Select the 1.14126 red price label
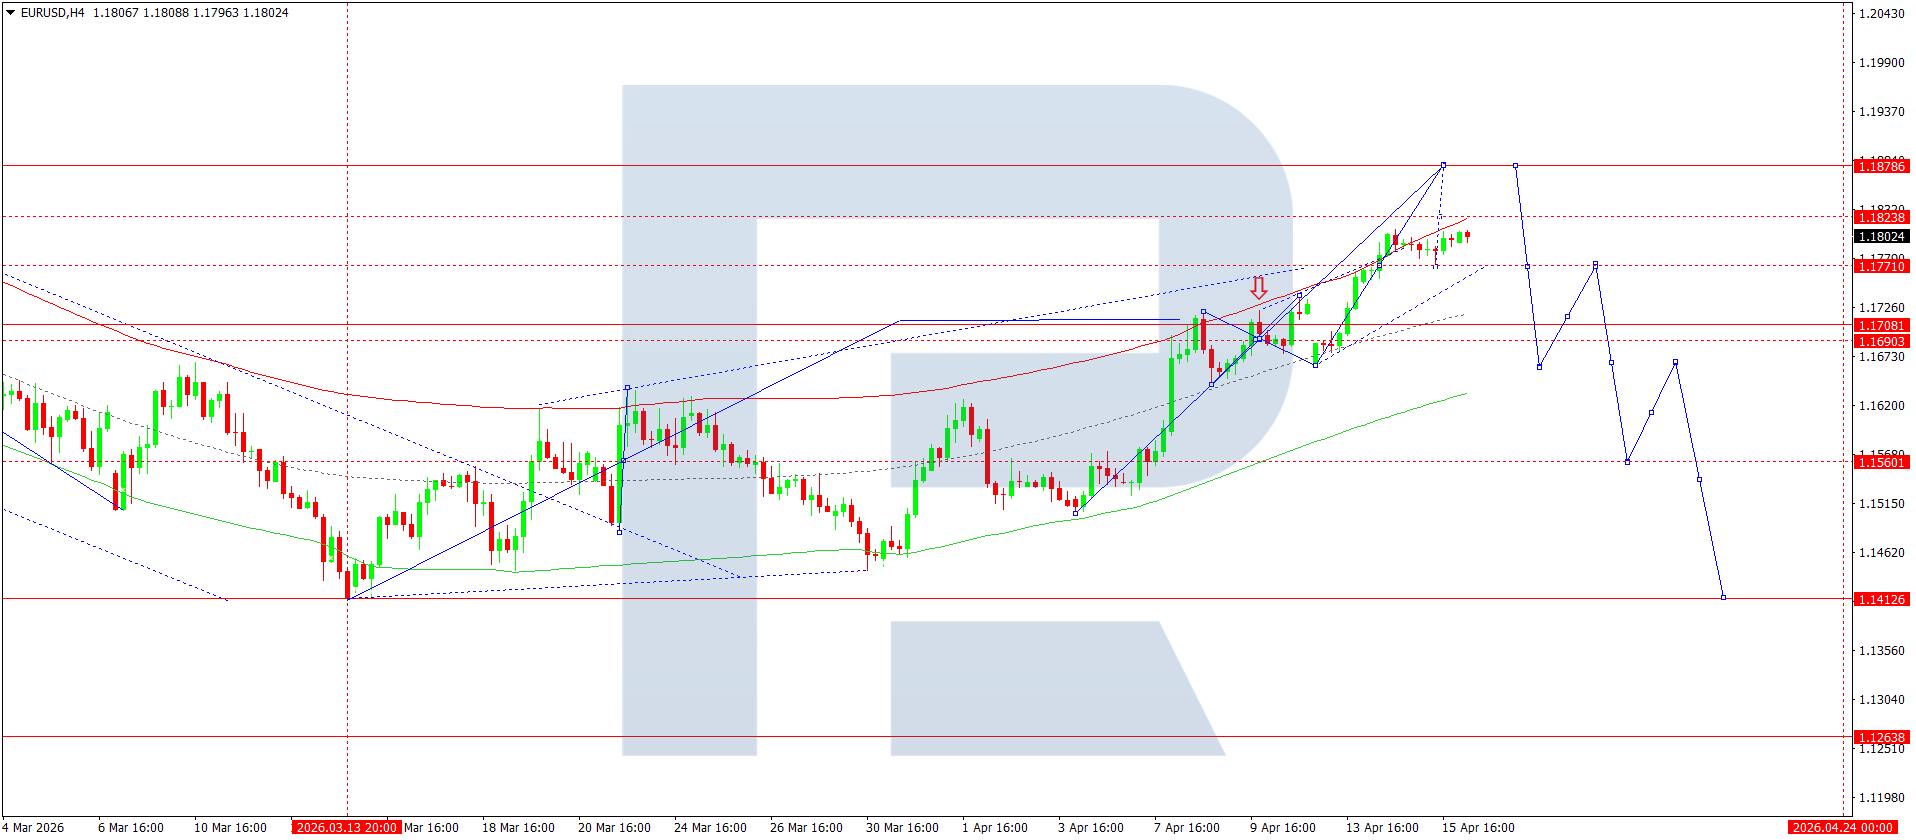The image size is (1916, 840). click(1881, 600)
